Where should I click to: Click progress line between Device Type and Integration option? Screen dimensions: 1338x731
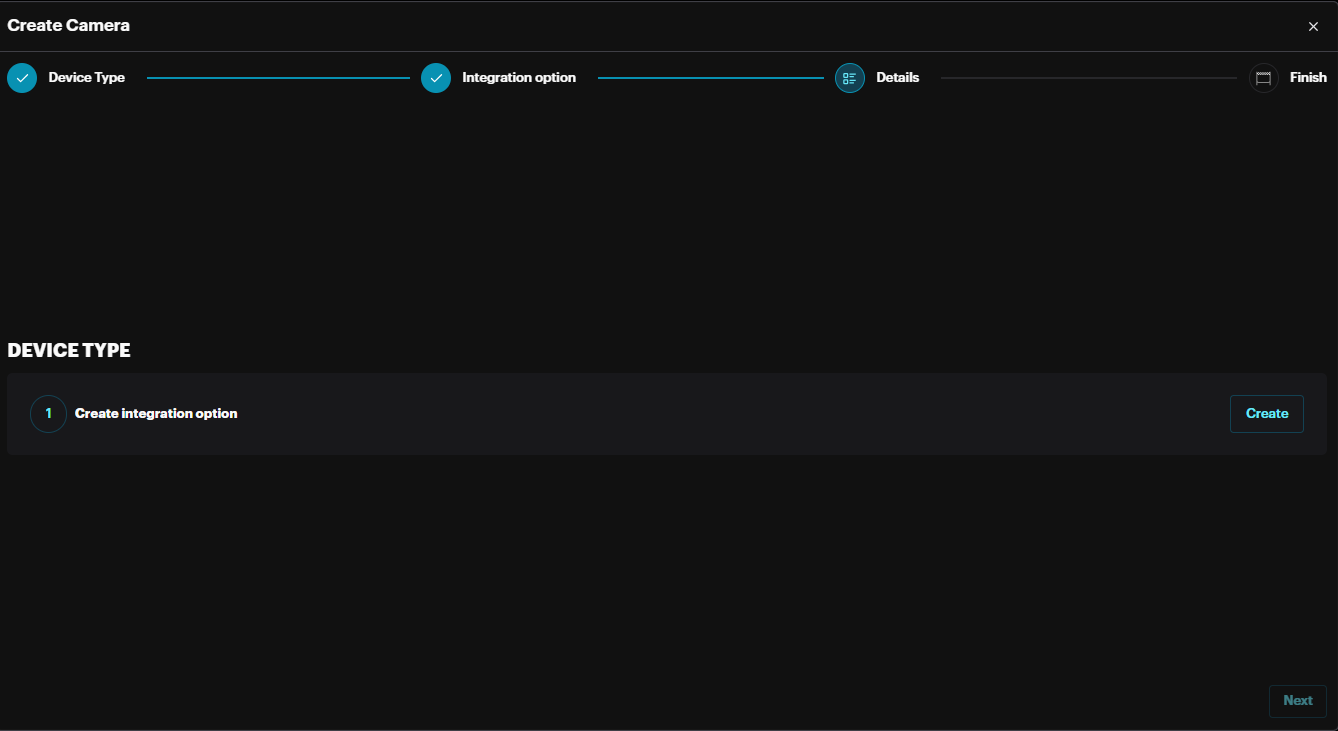point(278,78)
